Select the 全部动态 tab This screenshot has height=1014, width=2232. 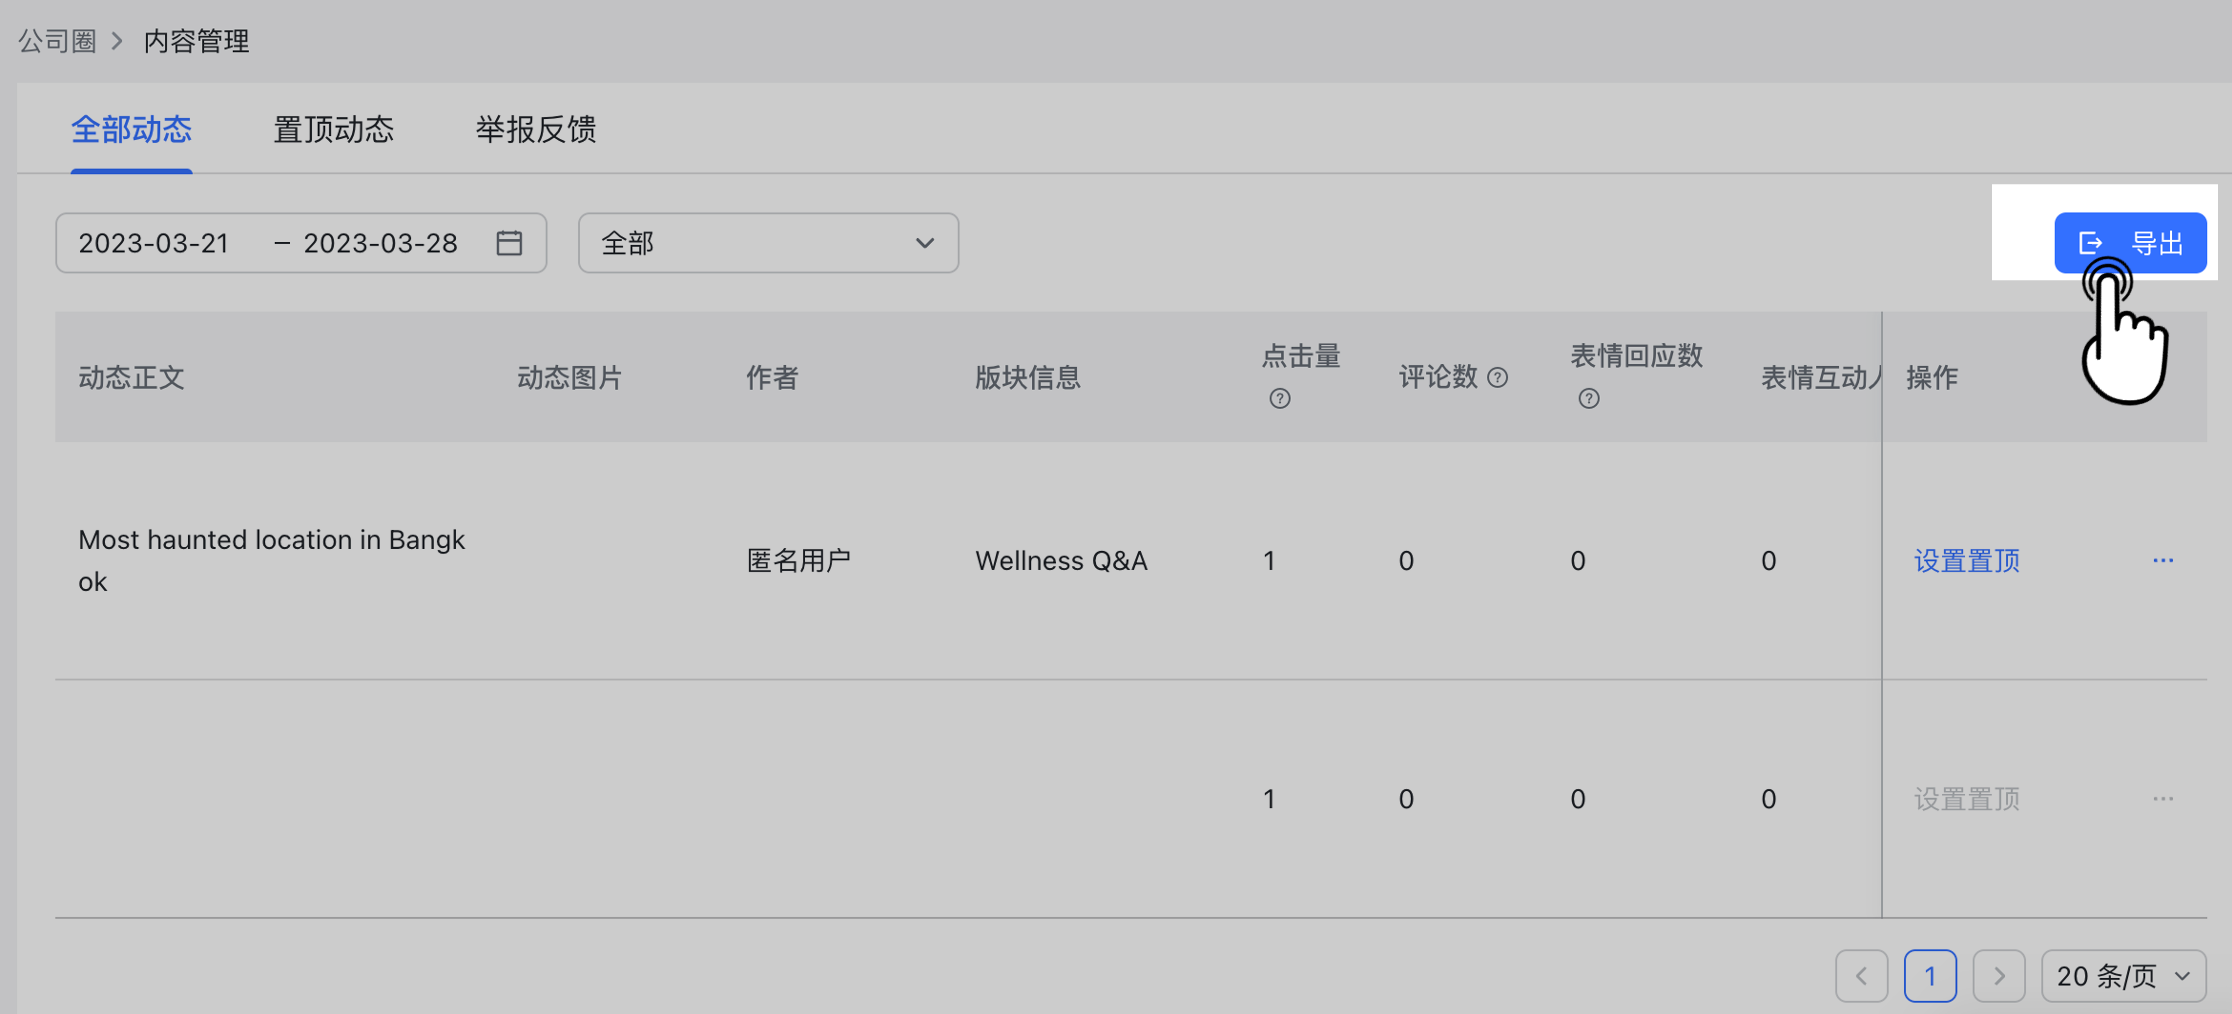tap(131, 129)
